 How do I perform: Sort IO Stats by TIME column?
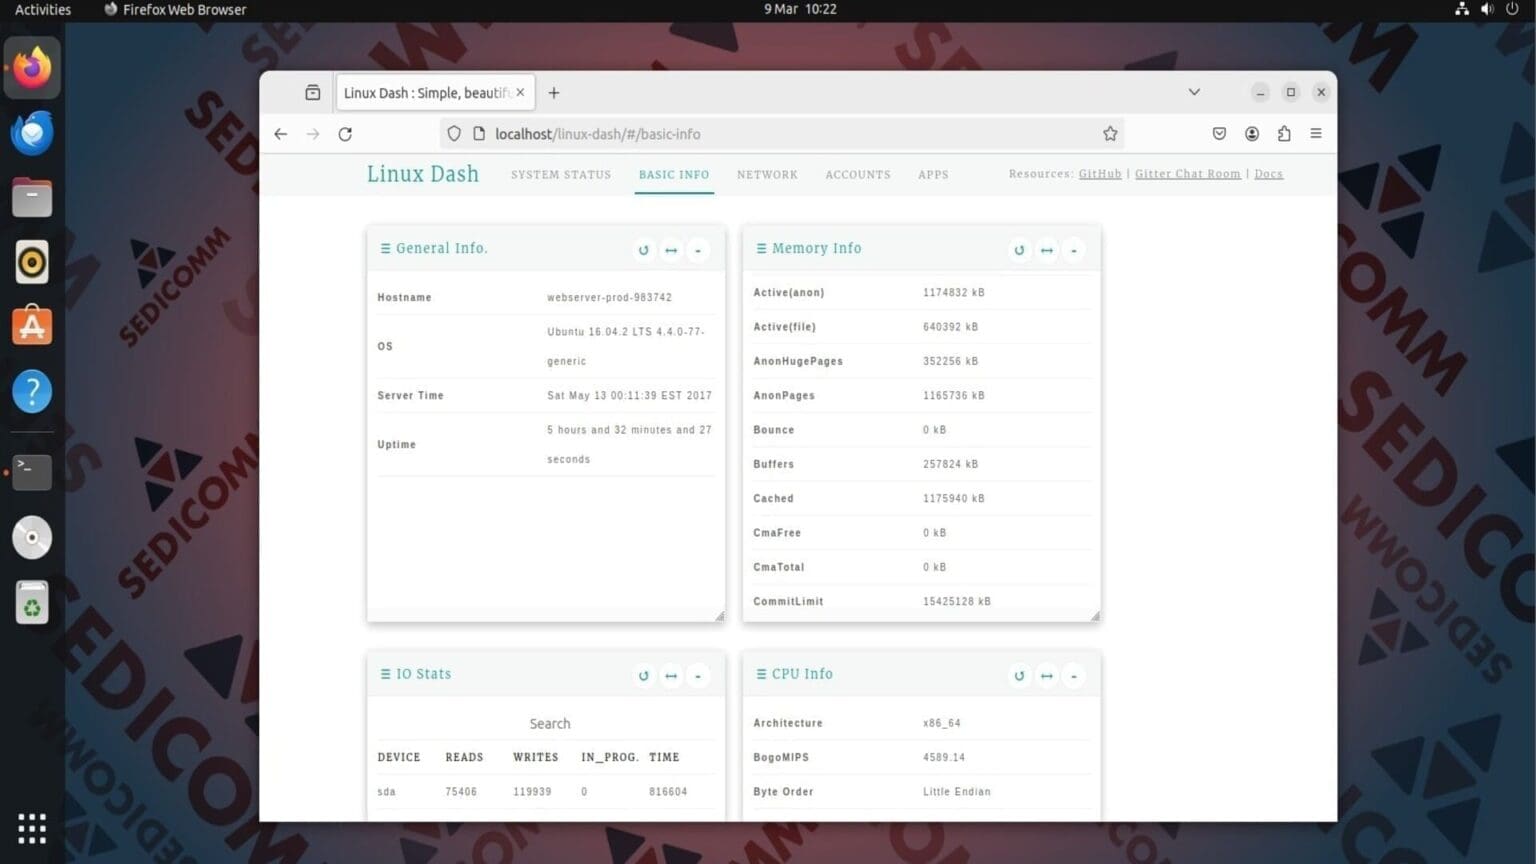(664, 758)
